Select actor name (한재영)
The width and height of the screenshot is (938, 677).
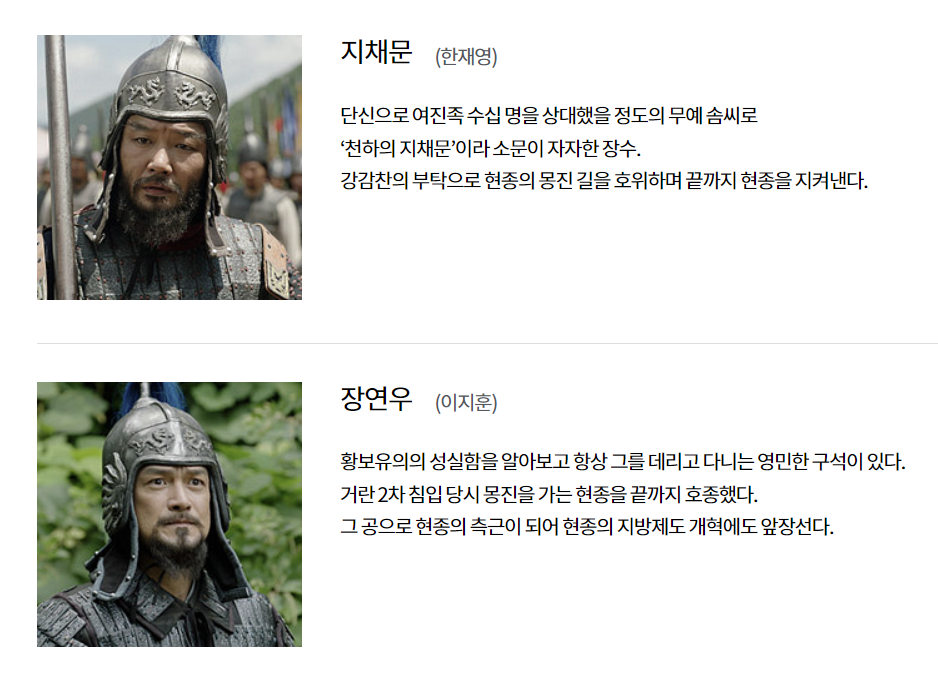(466, 56)
